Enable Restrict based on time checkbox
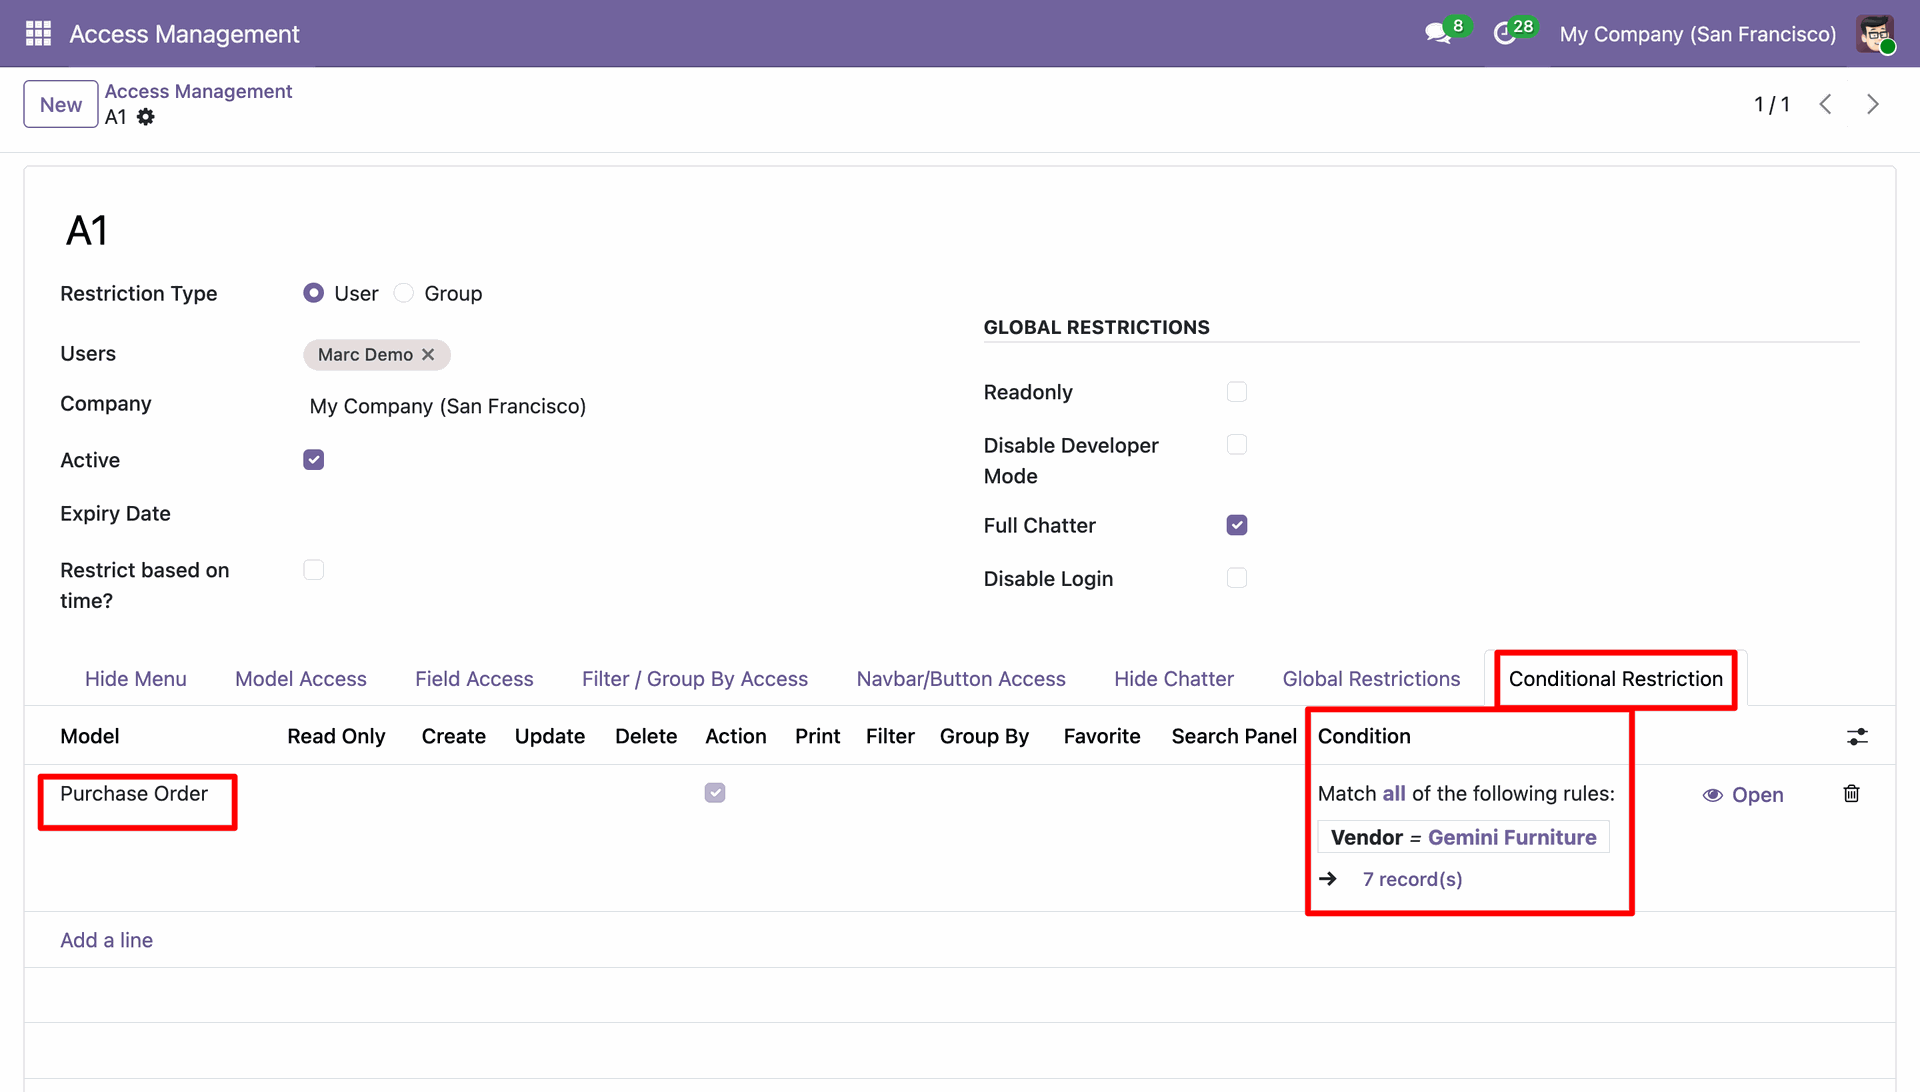Screen dimensions: 1920x1092 pyautogui.click(x=314, y=570)
